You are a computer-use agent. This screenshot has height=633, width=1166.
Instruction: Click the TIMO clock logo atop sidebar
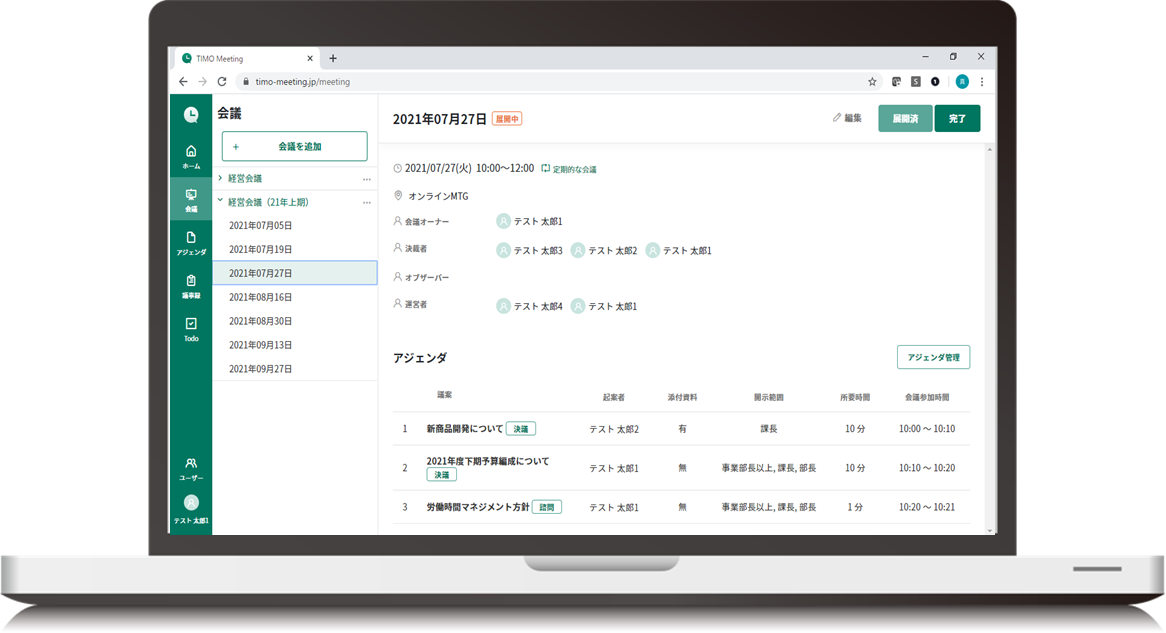click(x=191, y=115)
